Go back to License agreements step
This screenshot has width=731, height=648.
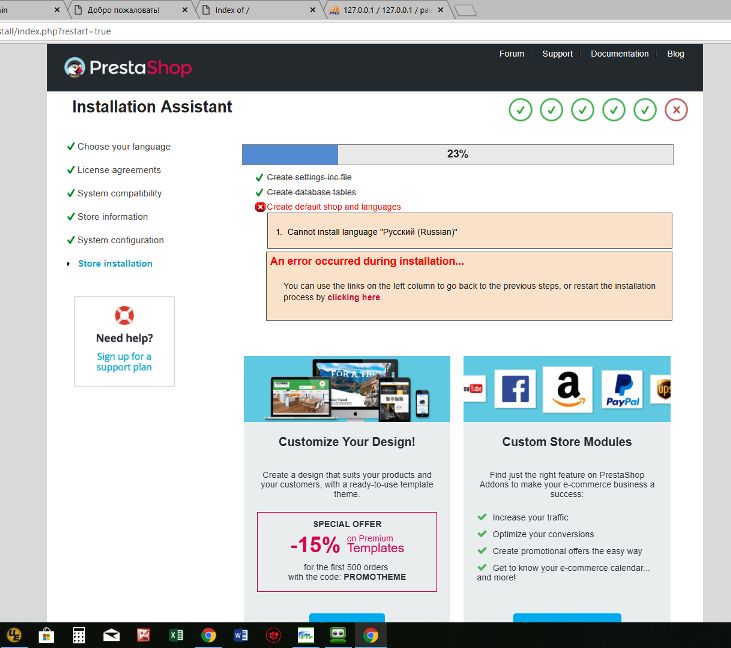pyautogui.click(x=119, y=170)
